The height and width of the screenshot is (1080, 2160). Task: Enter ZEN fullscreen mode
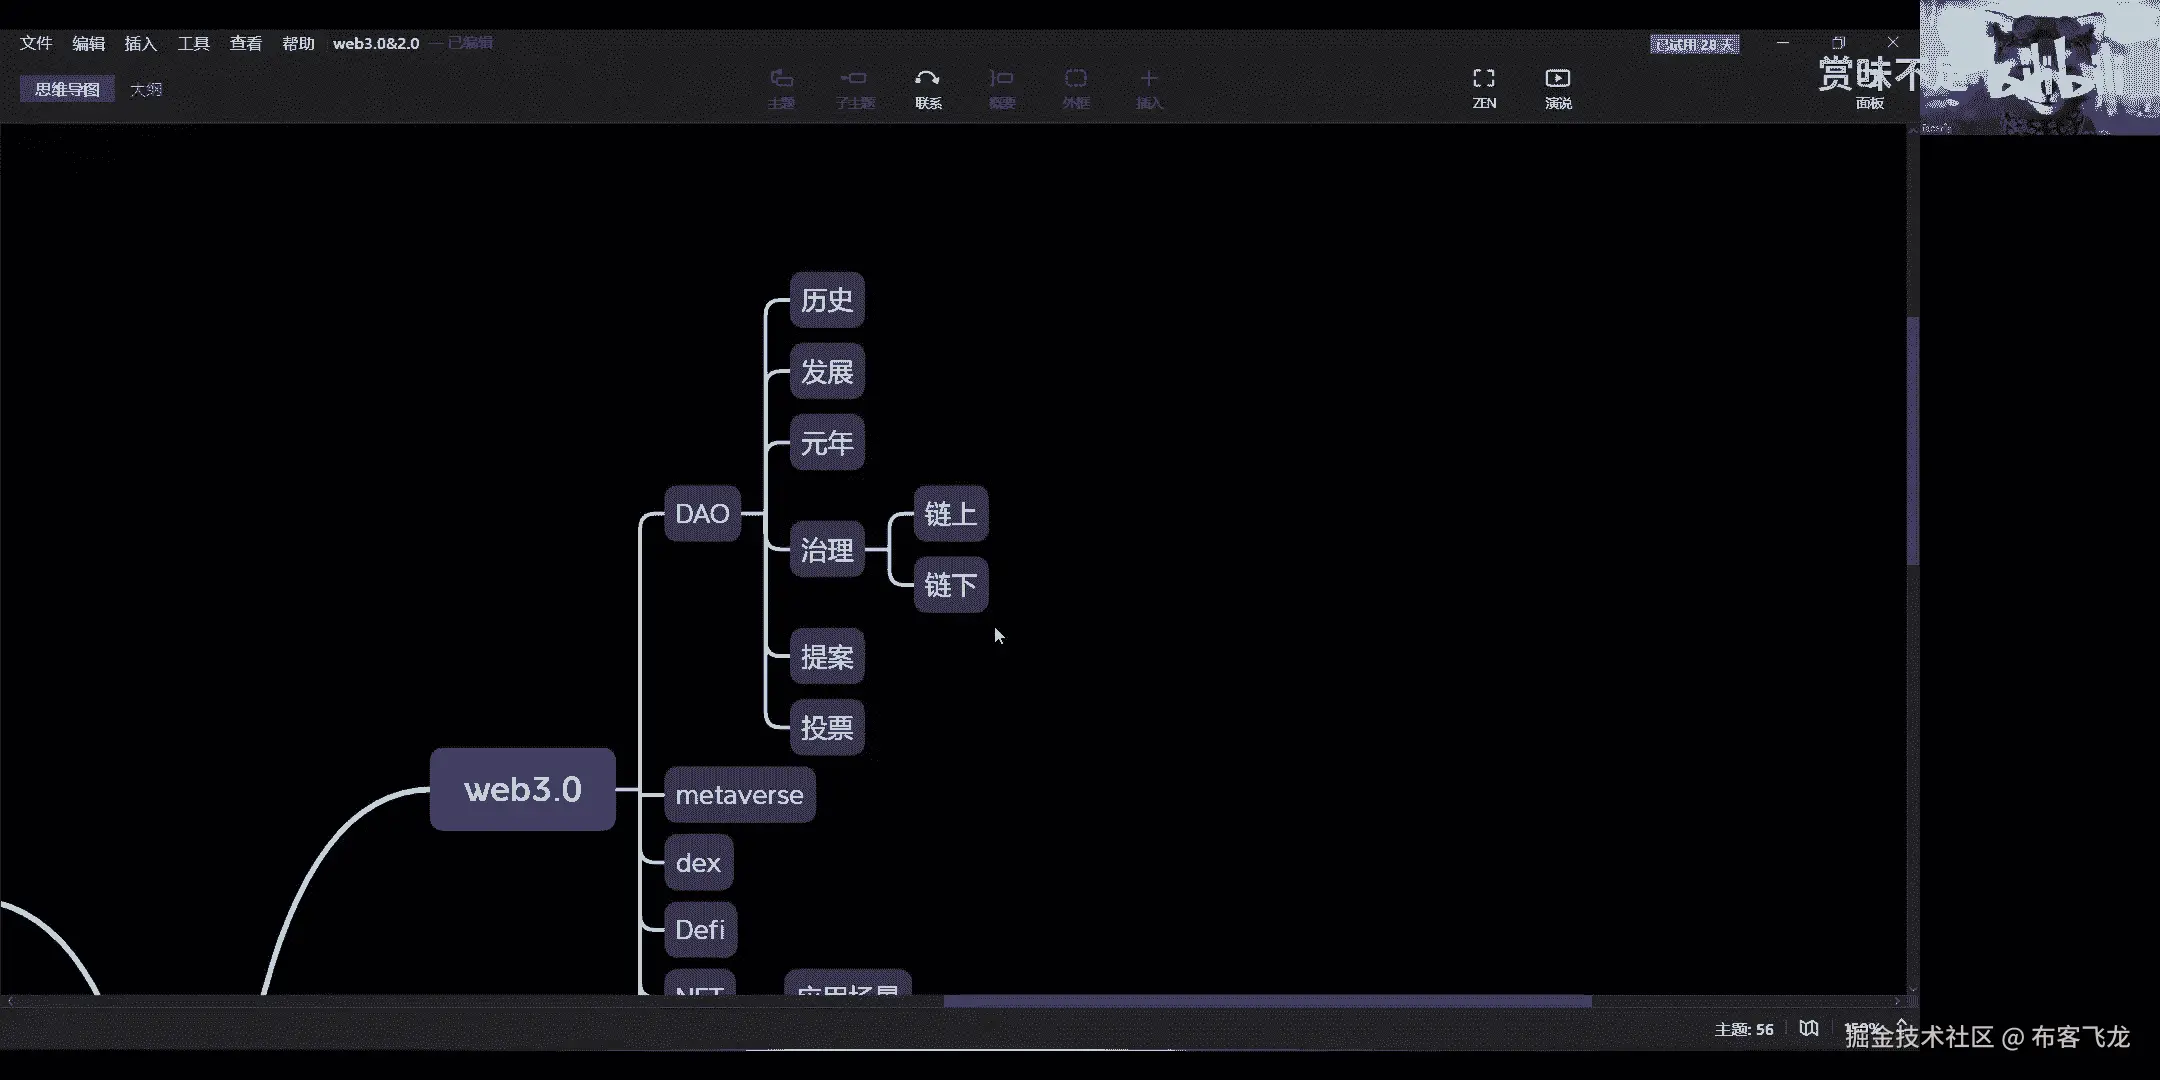pyautogui.click(x=1484, y=80)
